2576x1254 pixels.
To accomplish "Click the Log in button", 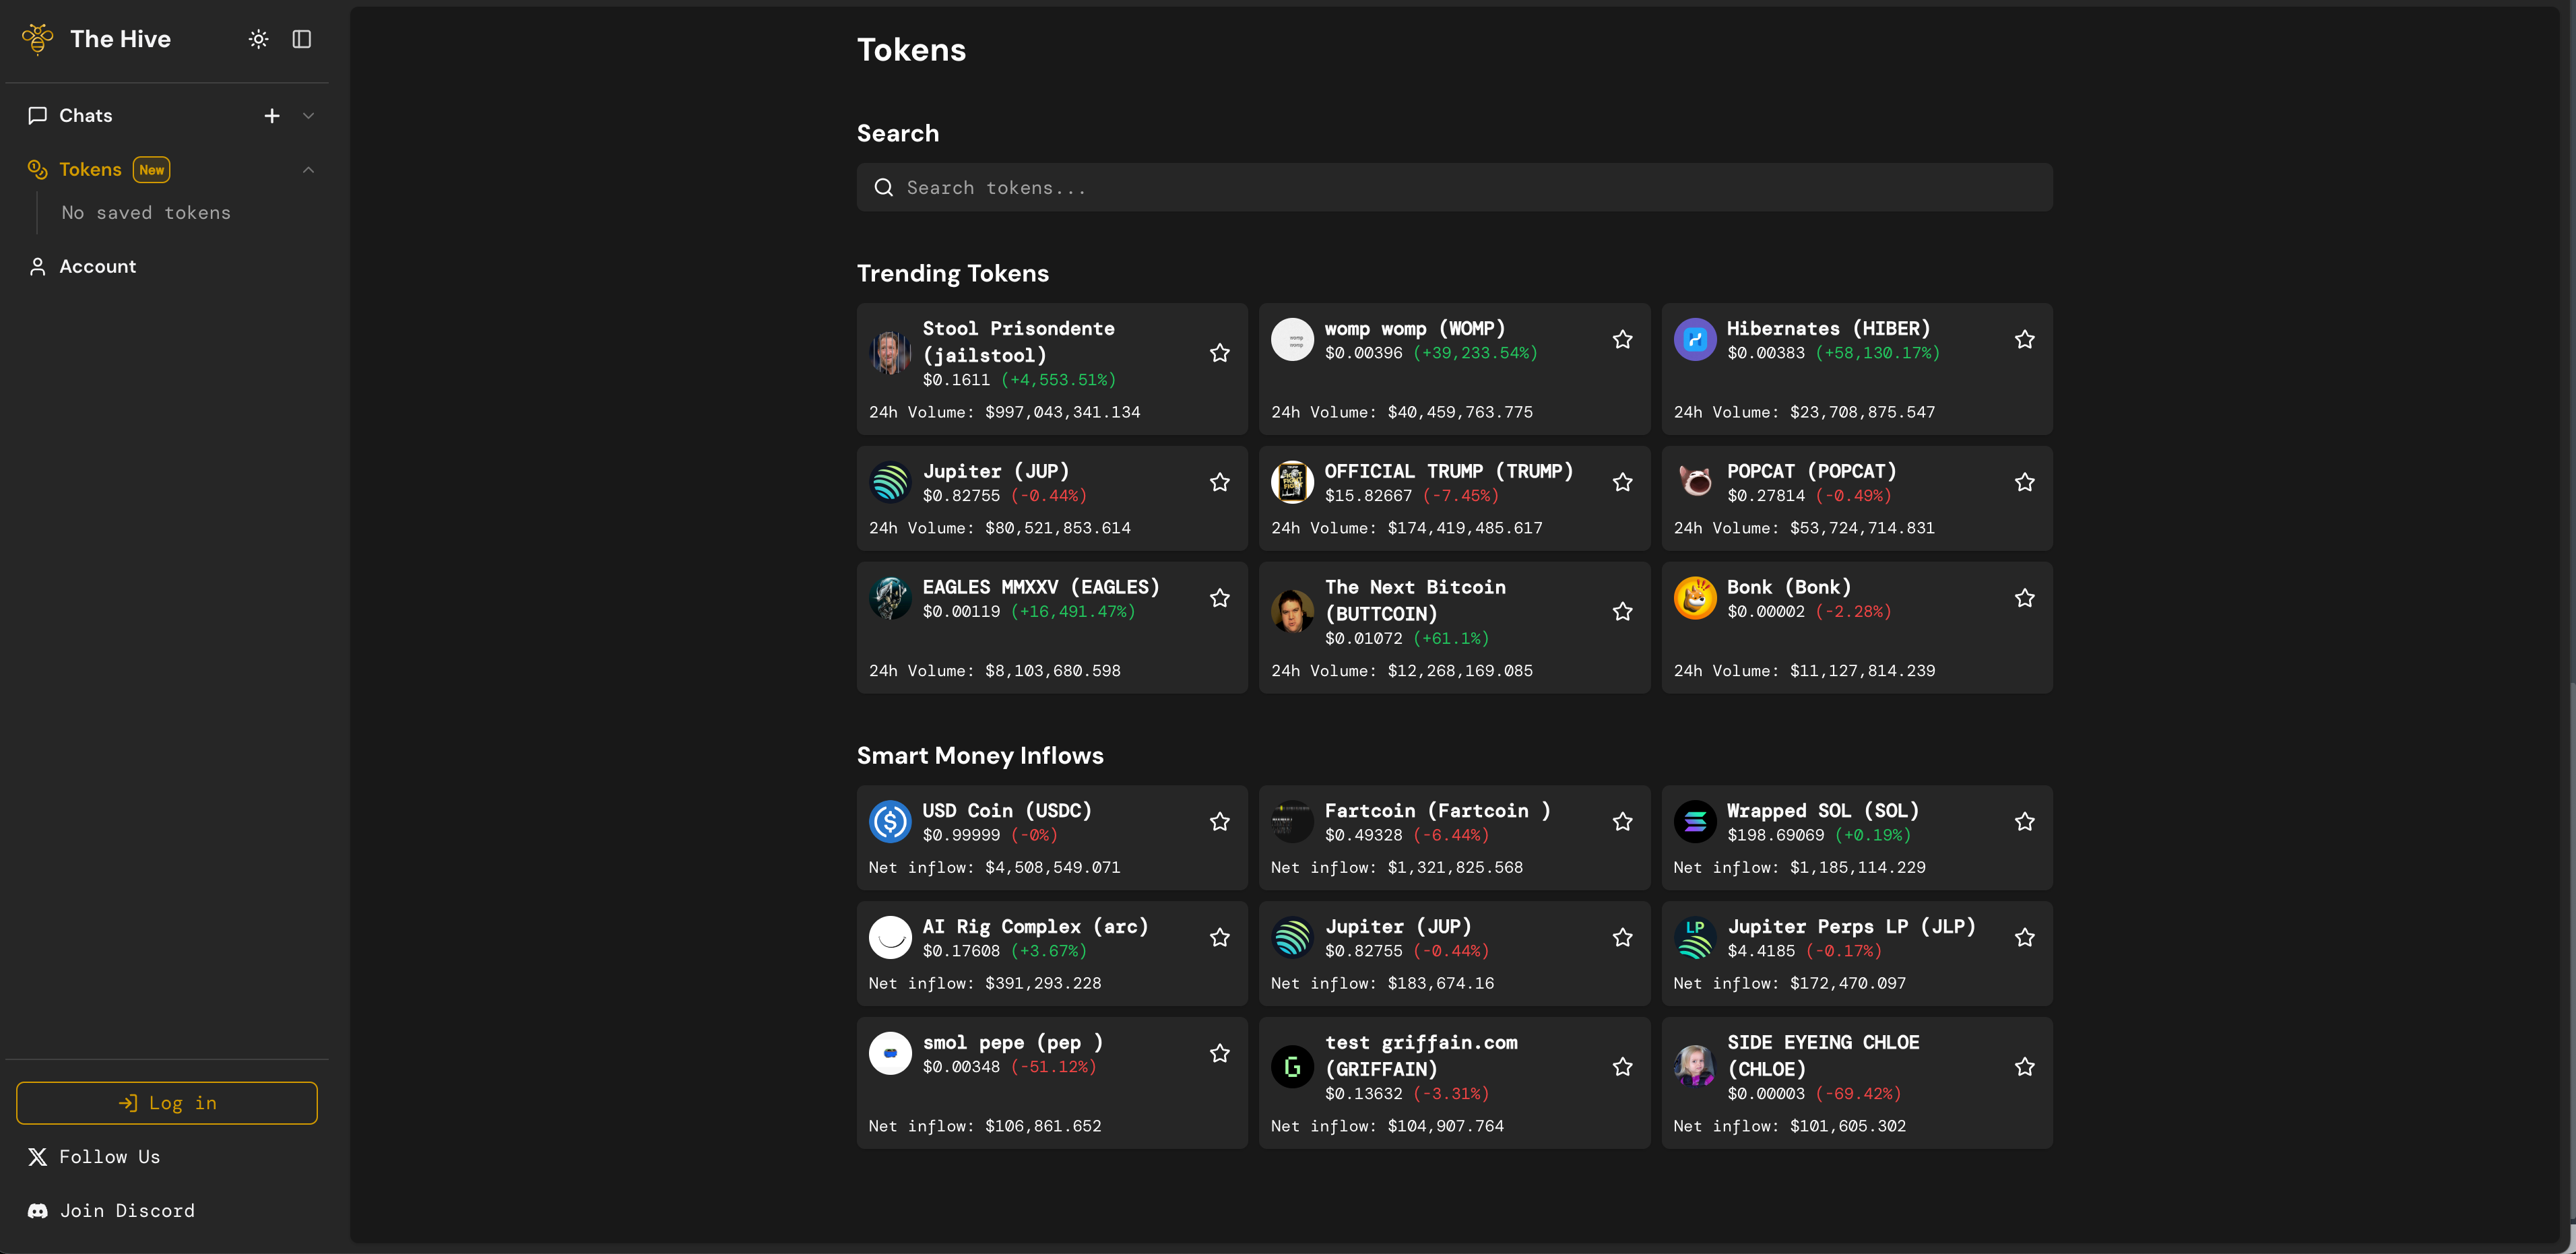I will click(167, 1103).
